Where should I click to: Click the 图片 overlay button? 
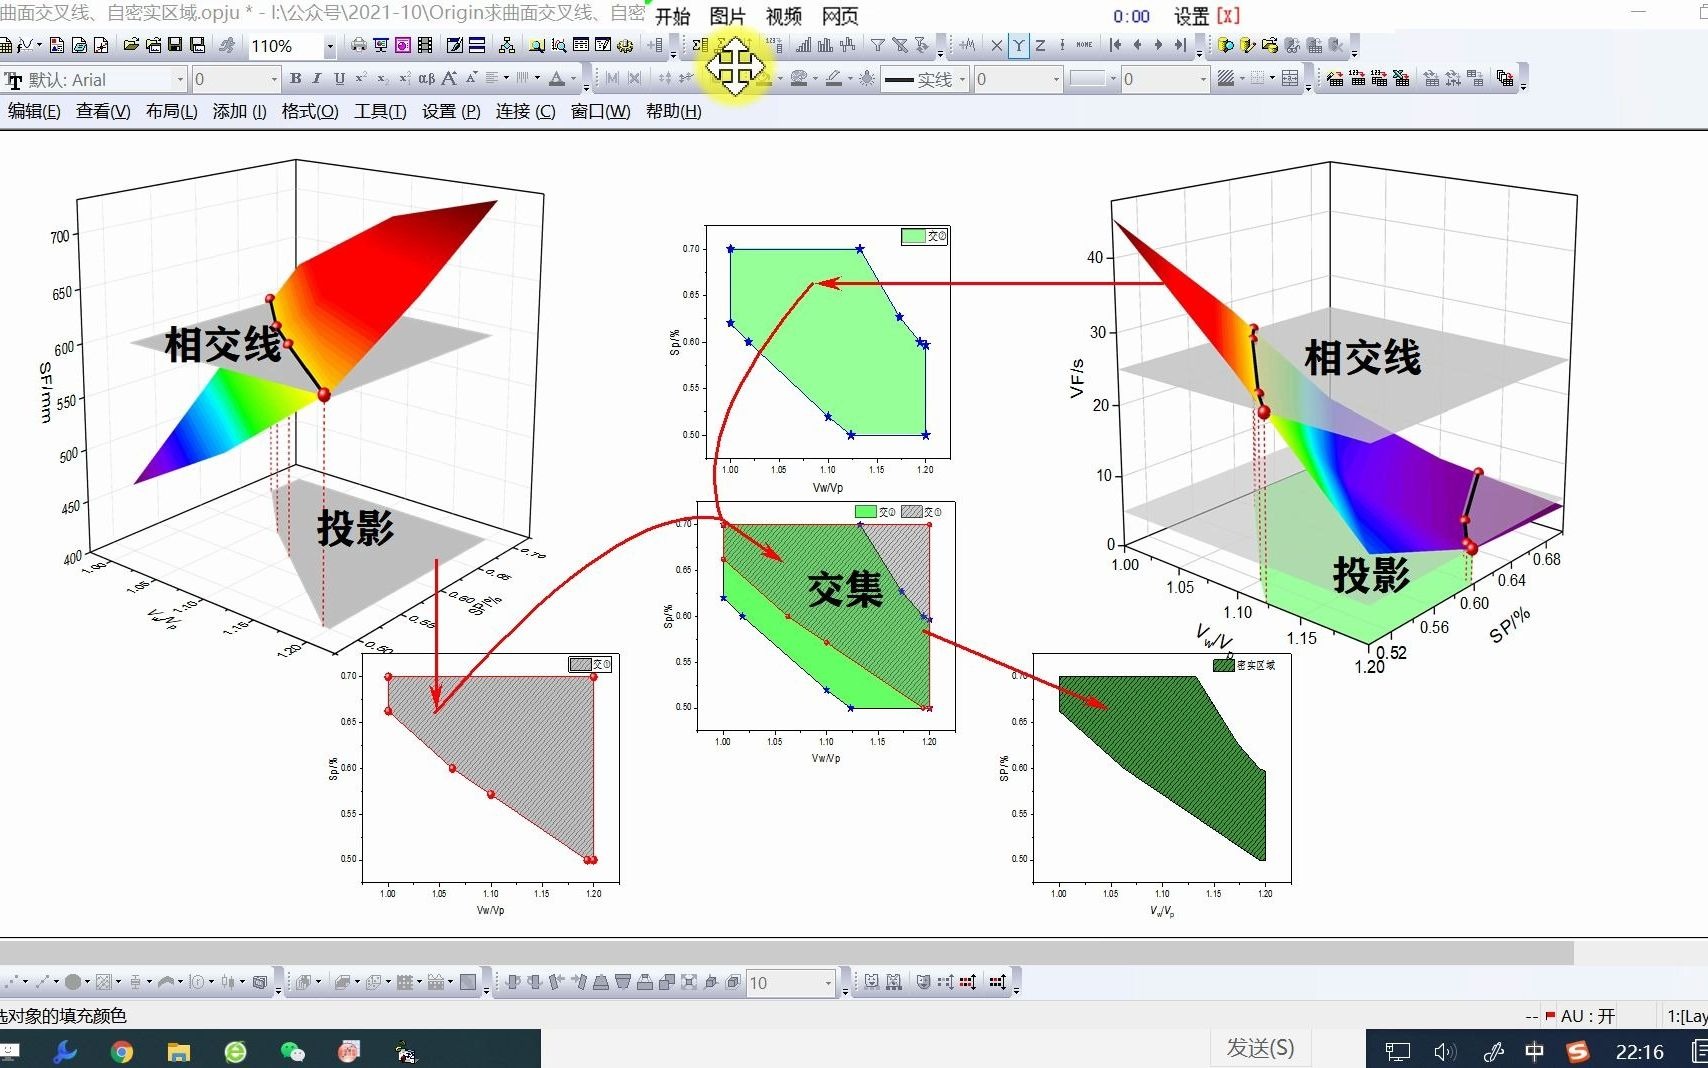coord(727,16)
